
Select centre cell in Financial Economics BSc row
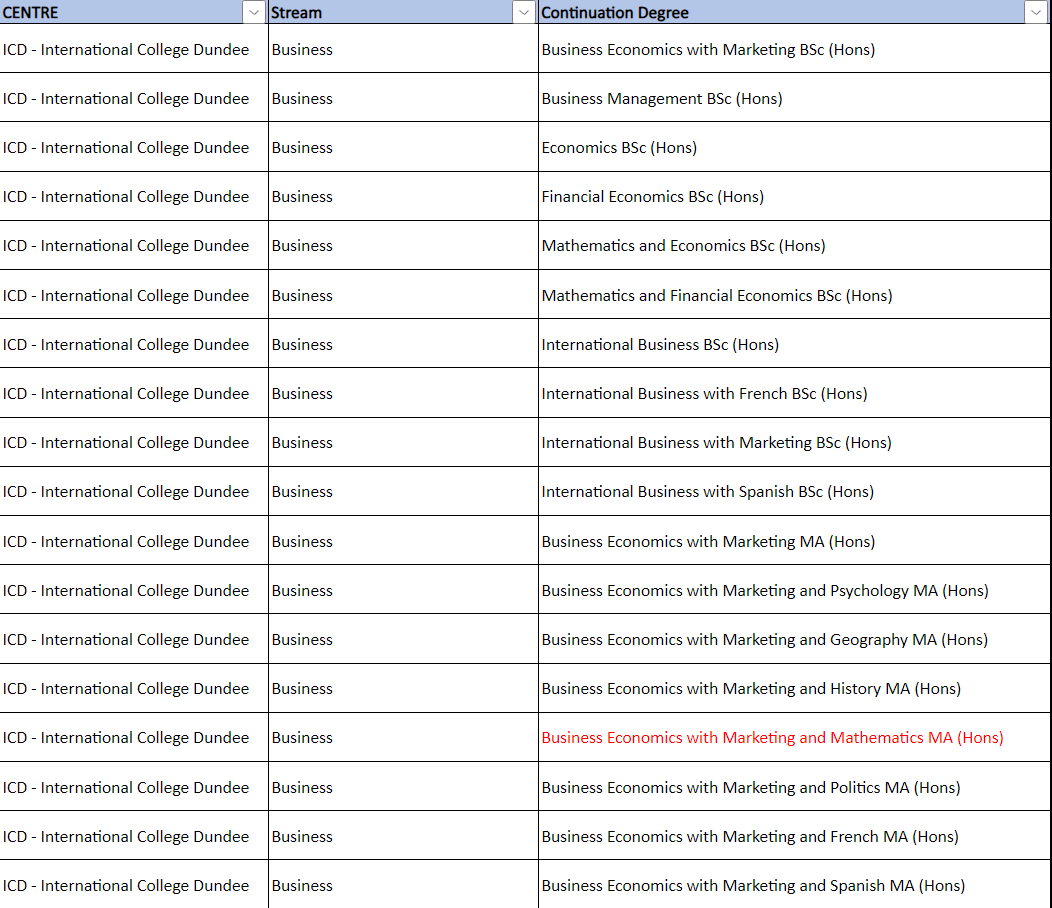pyautogui.click(x=134, y=196)
